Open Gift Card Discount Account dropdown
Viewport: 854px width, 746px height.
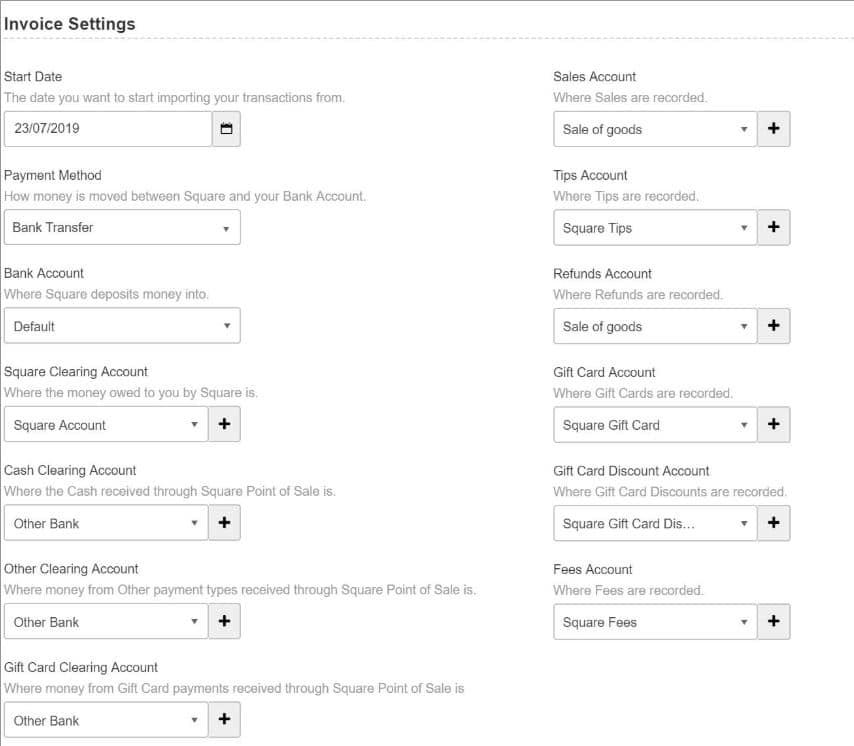(x=655, y=523)
